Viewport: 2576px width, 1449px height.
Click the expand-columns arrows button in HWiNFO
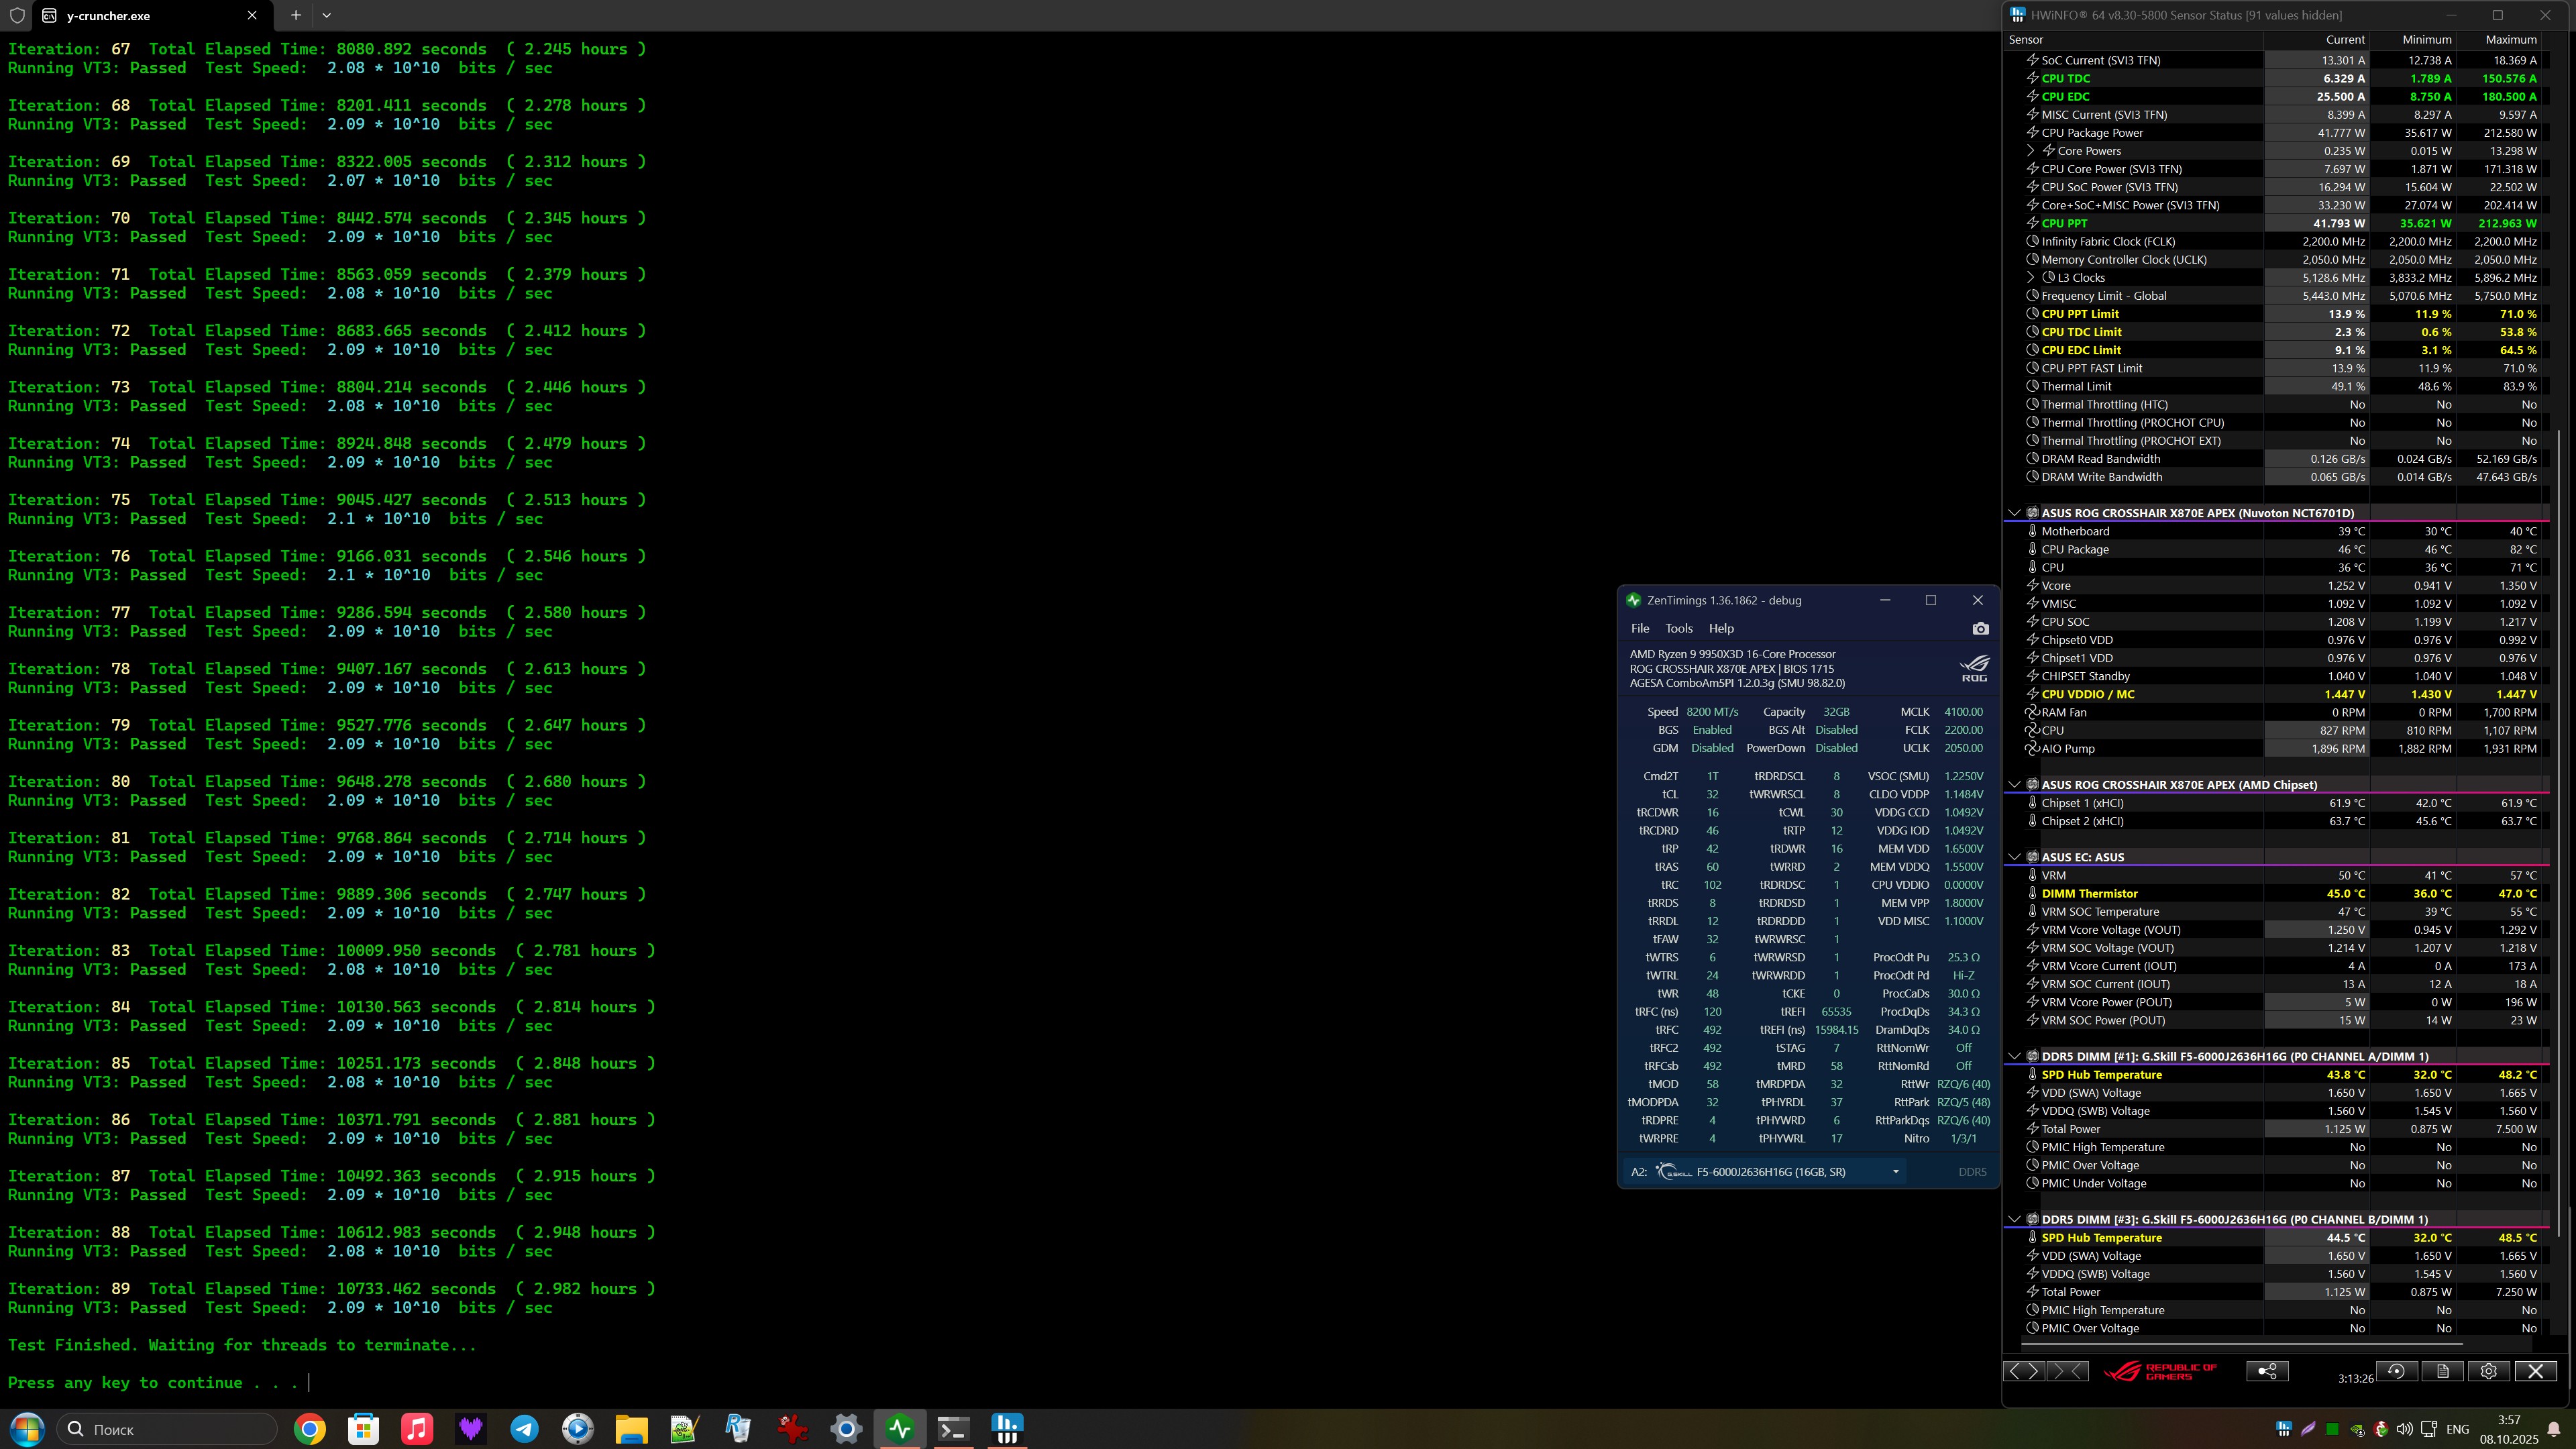coord(2024,1371)
